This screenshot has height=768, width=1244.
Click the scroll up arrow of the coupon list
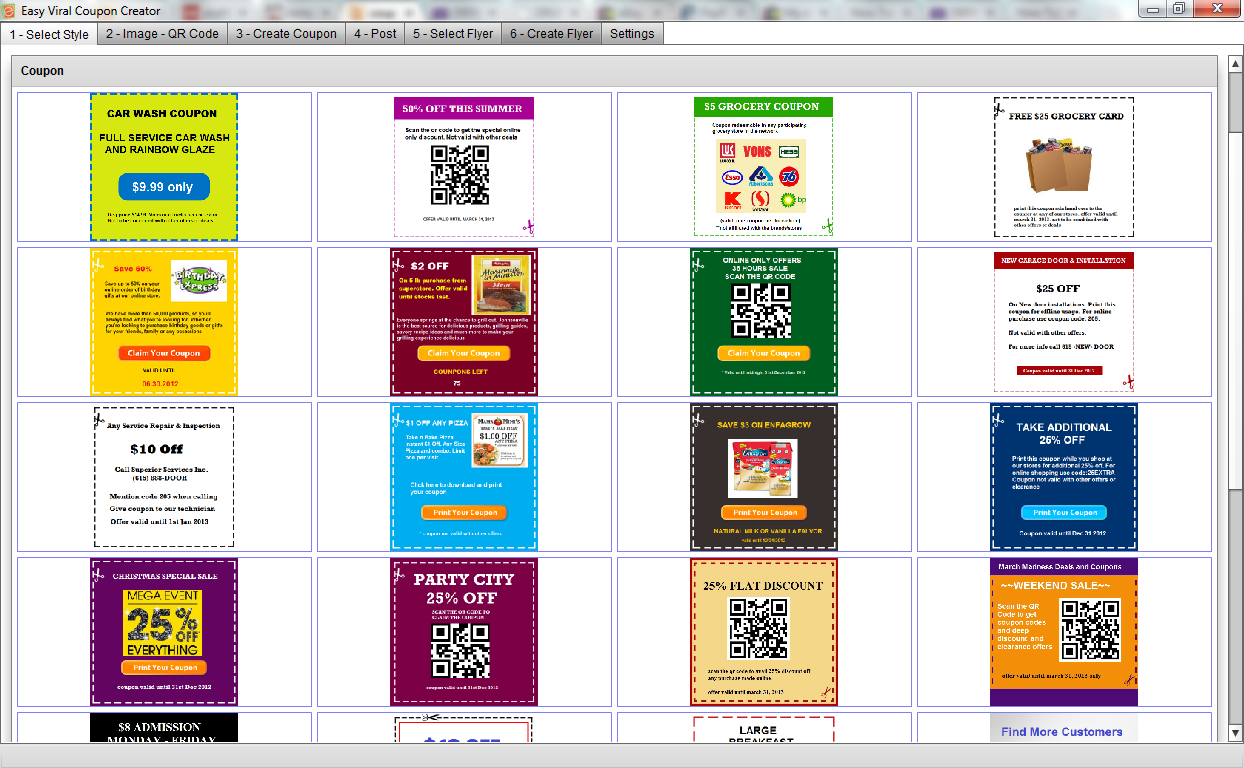[1236, 62]
